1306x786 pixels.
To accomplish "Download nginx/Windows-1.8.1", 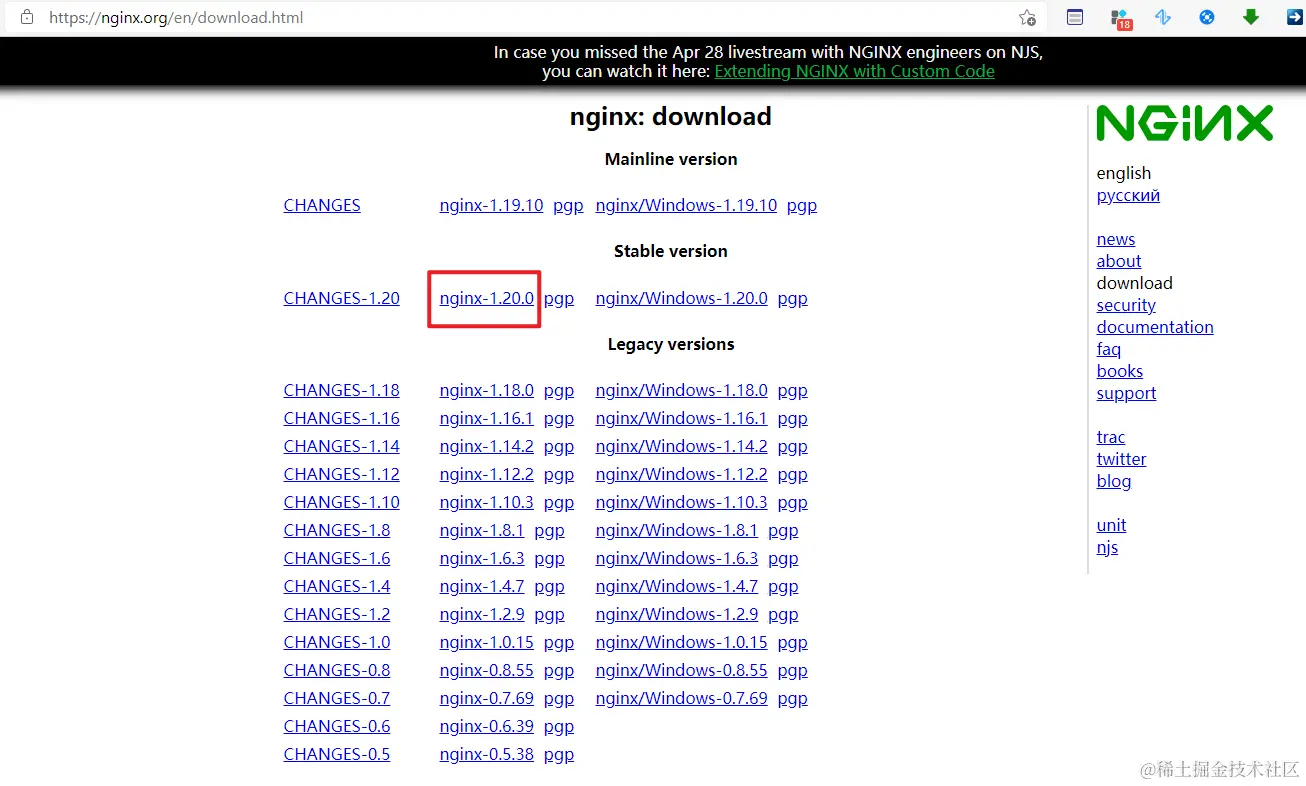I will (x=677, y=530).
